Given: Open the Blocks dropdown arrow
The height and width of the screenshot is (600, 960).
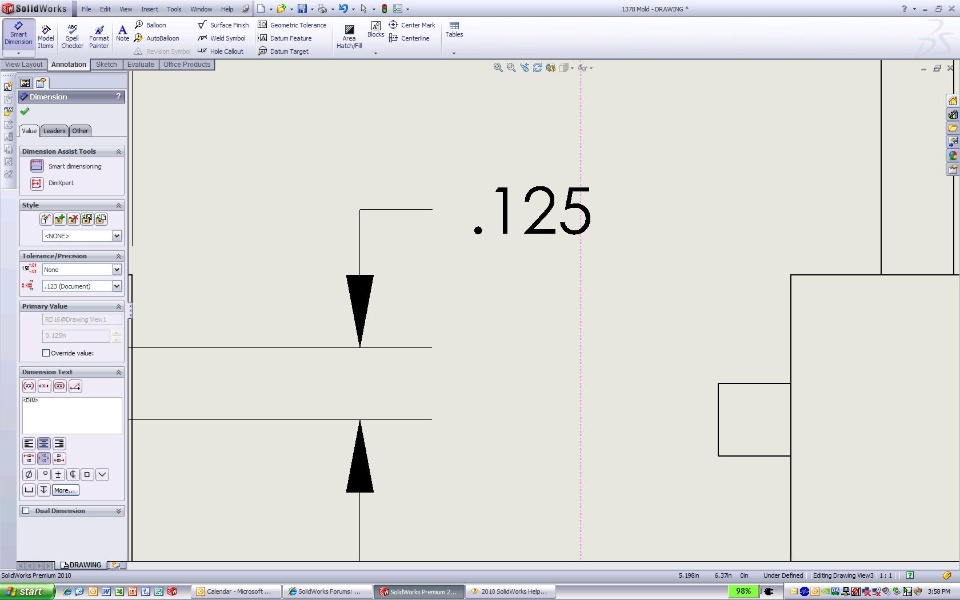Looking at the screenshot, I should pyautogui.click(x=375, y=52).
